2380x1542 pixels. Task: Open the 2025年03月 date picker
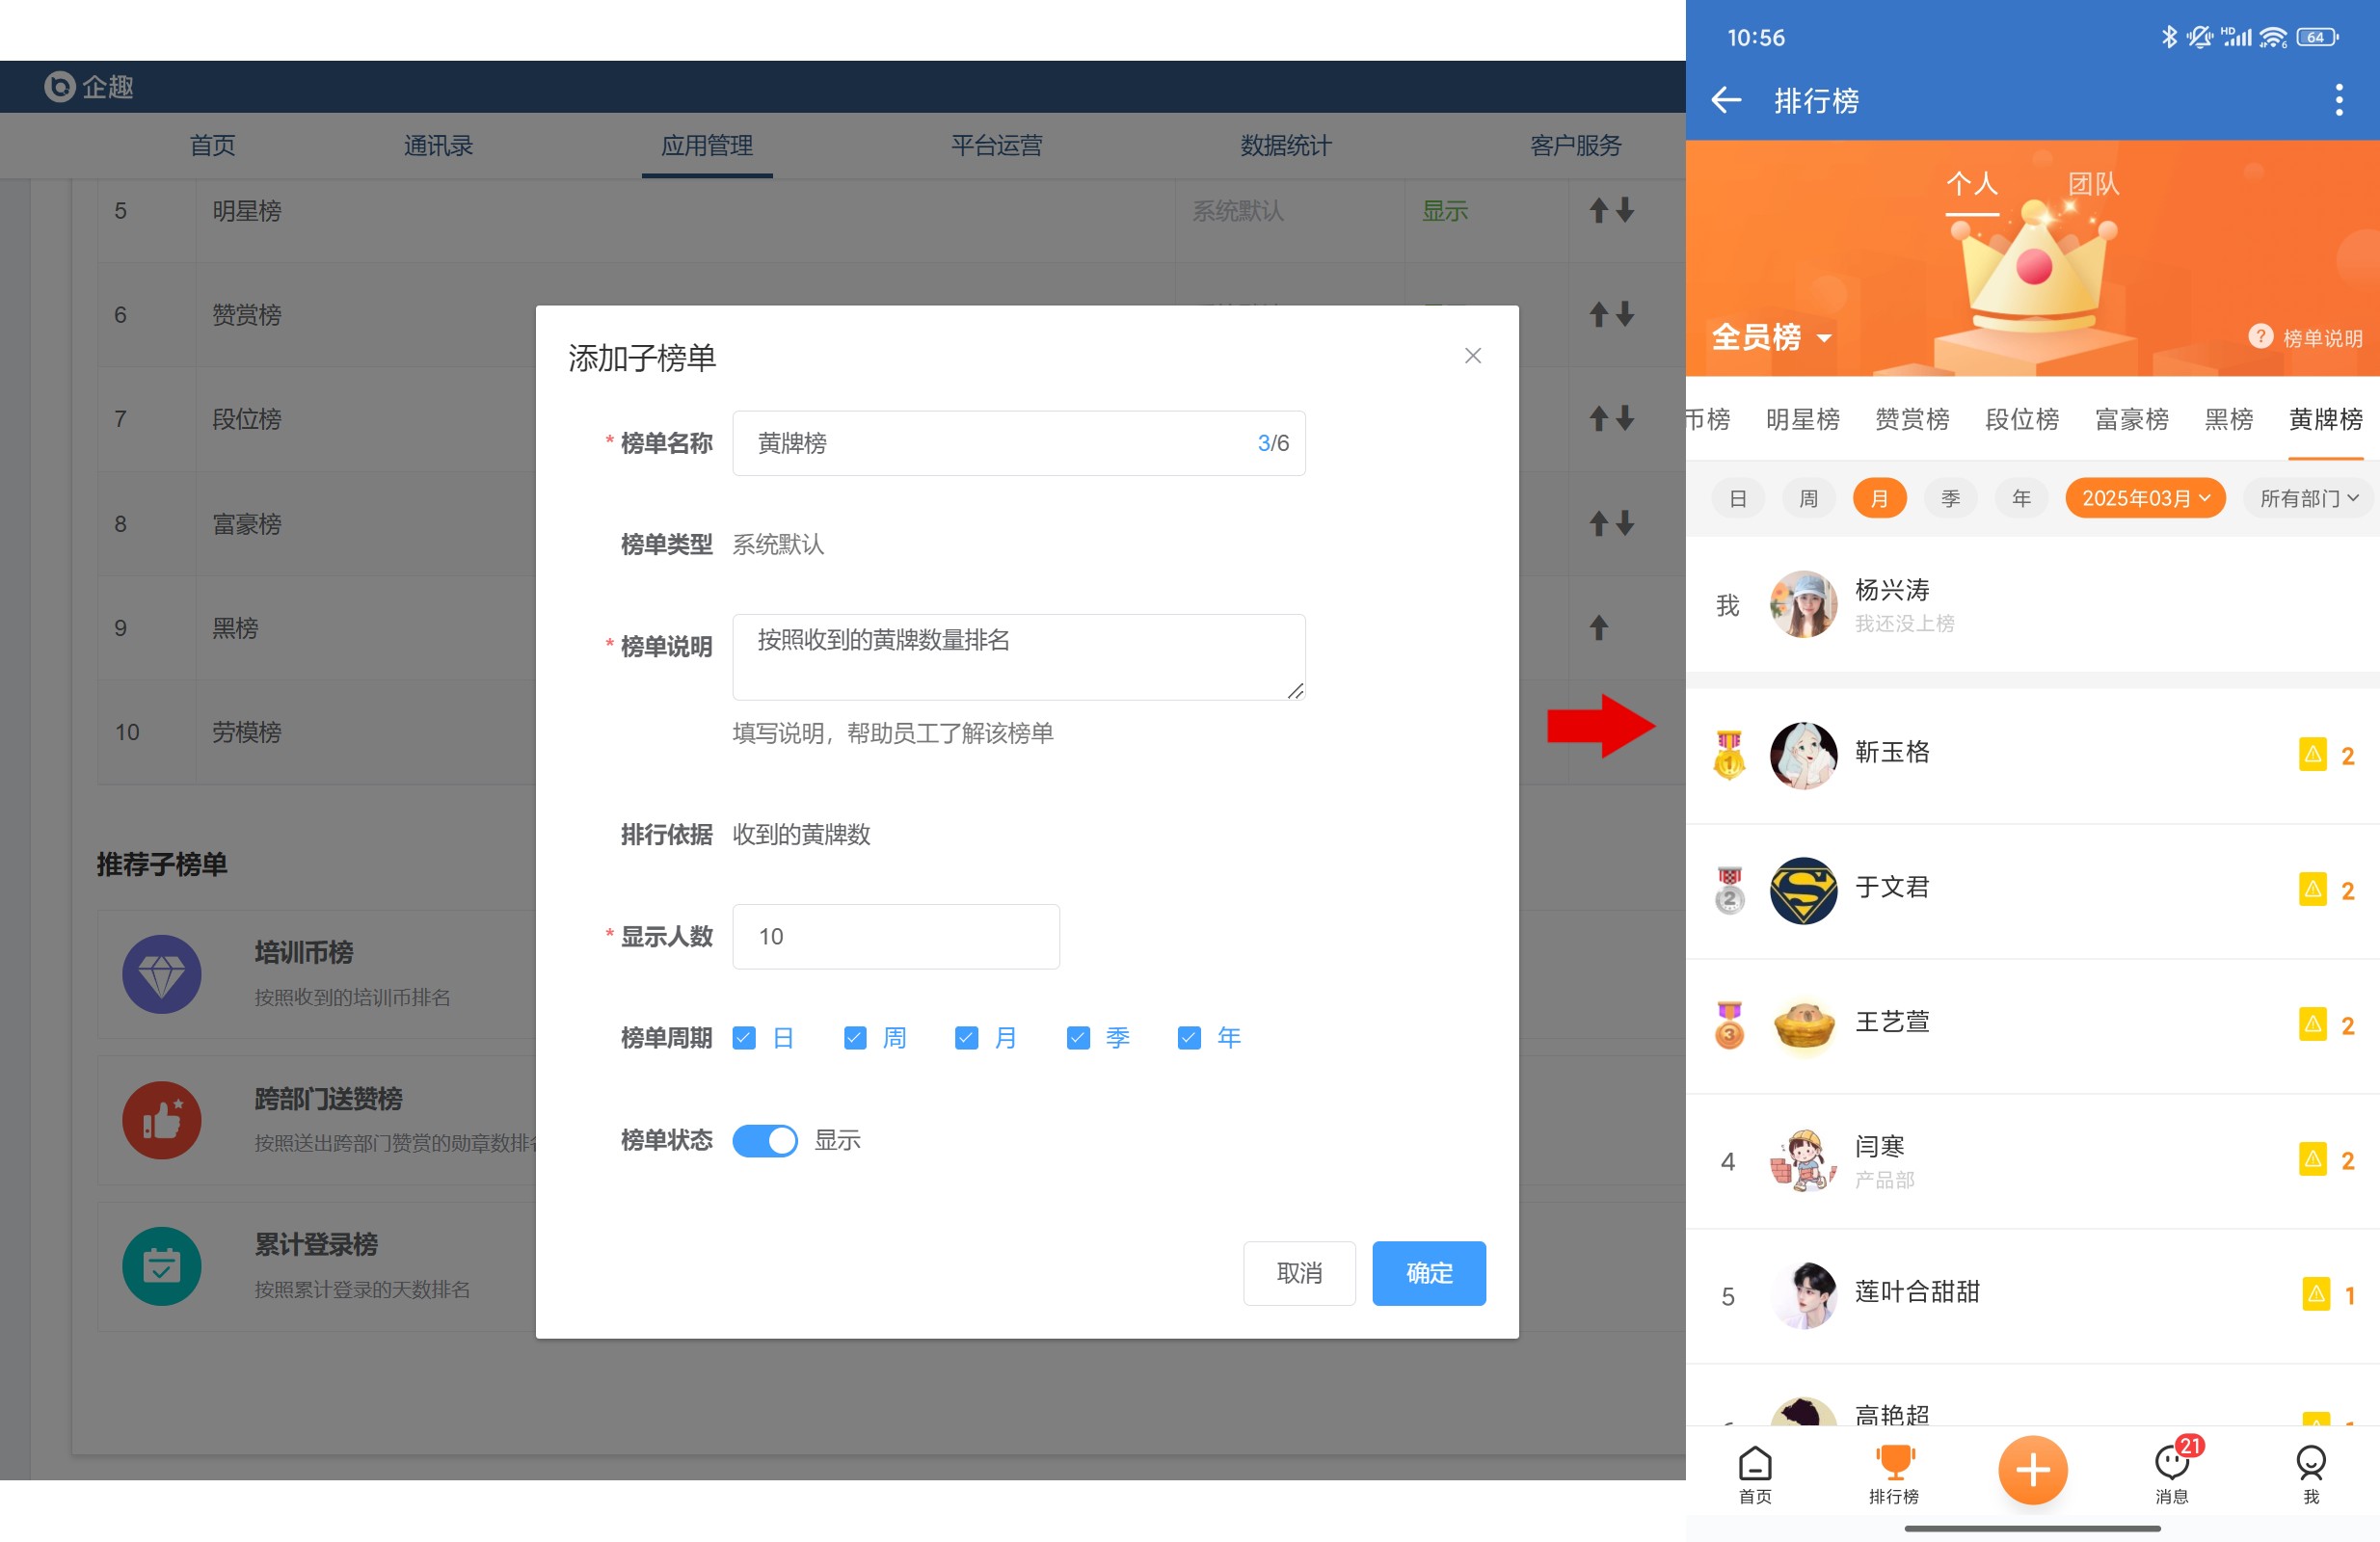coord(2145,498)
